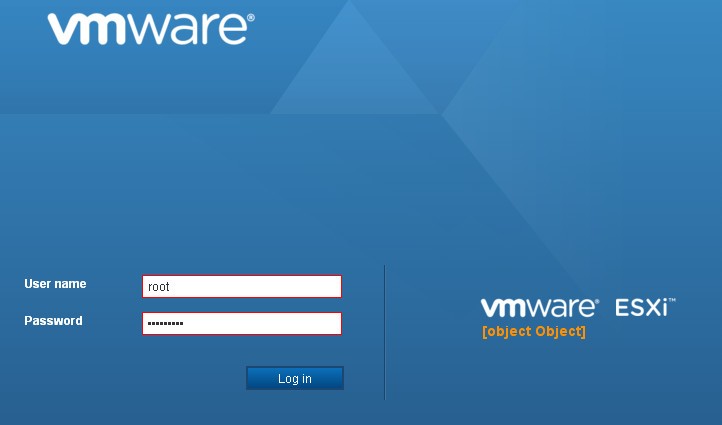The height and width of the screenshot is (425, 722).
Task: Click the User name label
Action: 55,284
